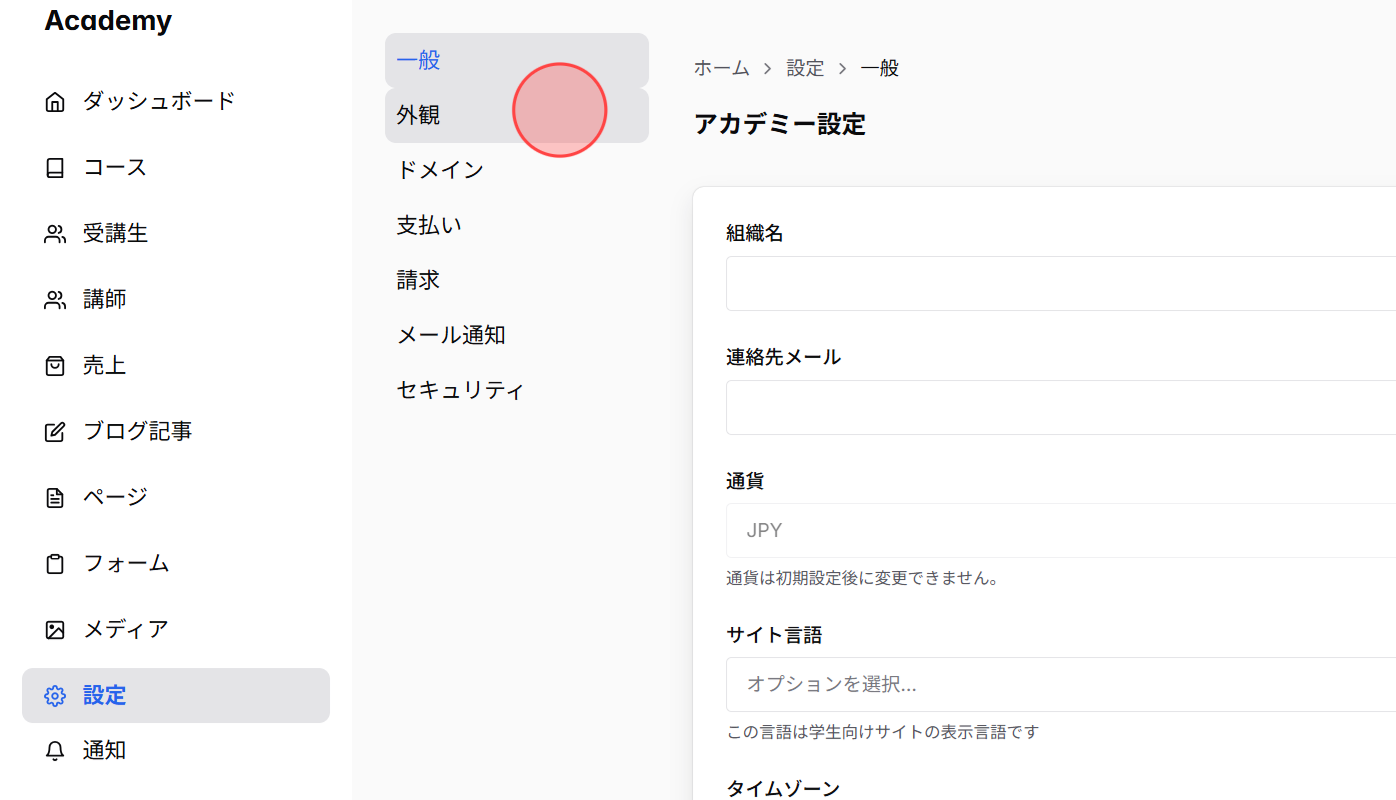The image size is (1396, 800).
Task: Navigate to ホーム via the breadcrumb
Action: (720, 67)
